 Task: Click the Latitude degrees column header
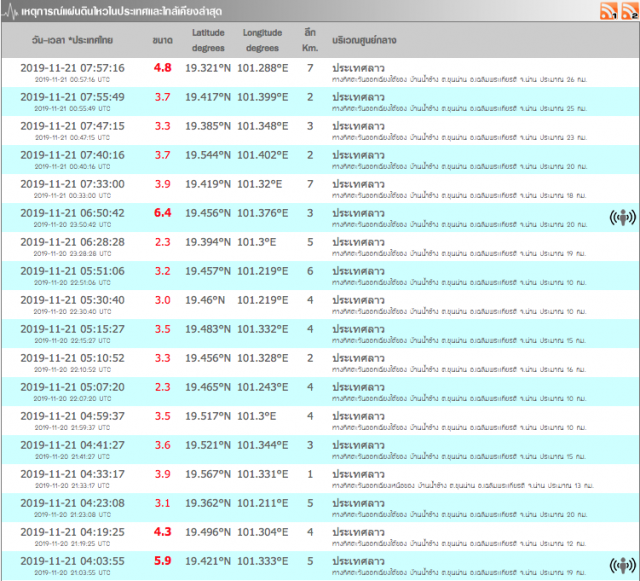click(208, 40)
